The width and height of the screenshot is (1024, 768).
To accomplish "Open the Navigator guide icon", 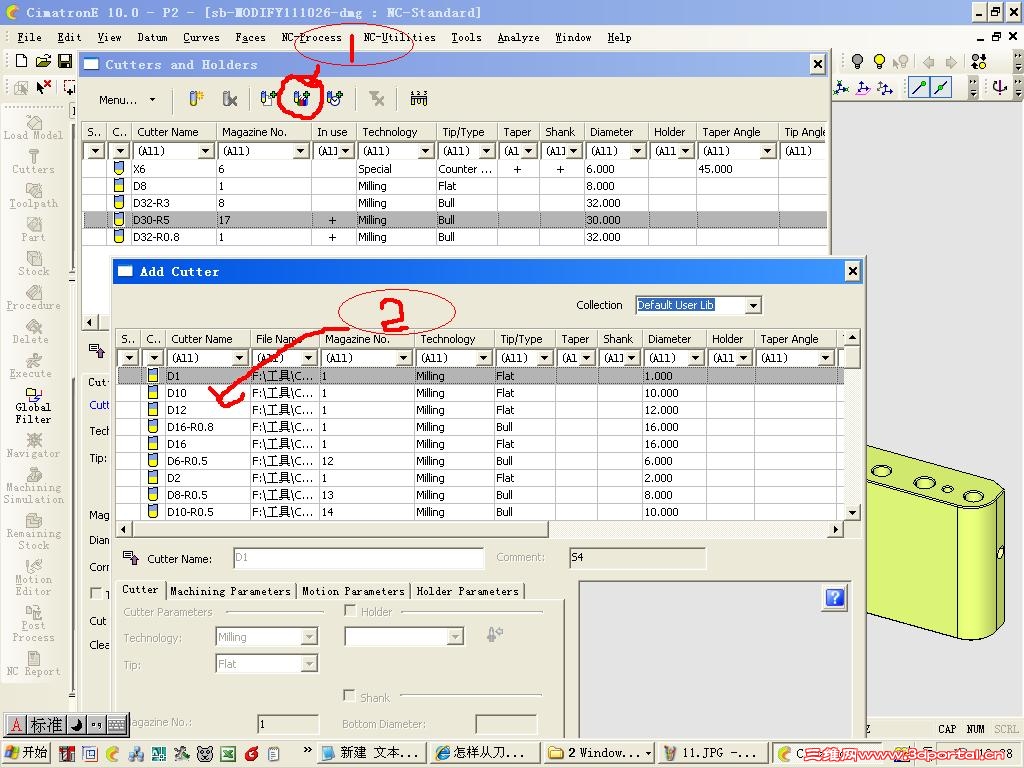I will pyautogui.click(x=33, y=445).
